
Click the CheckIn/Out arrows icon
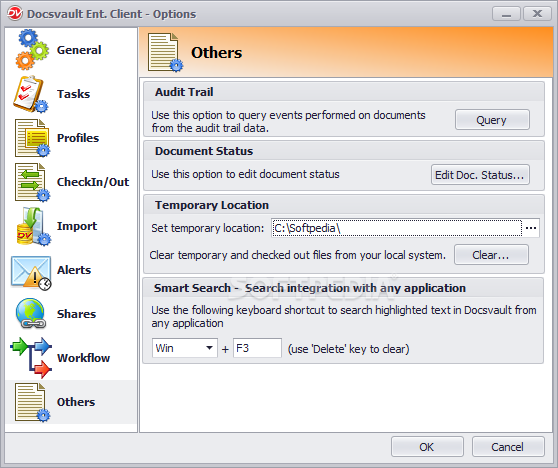(32, 182)
